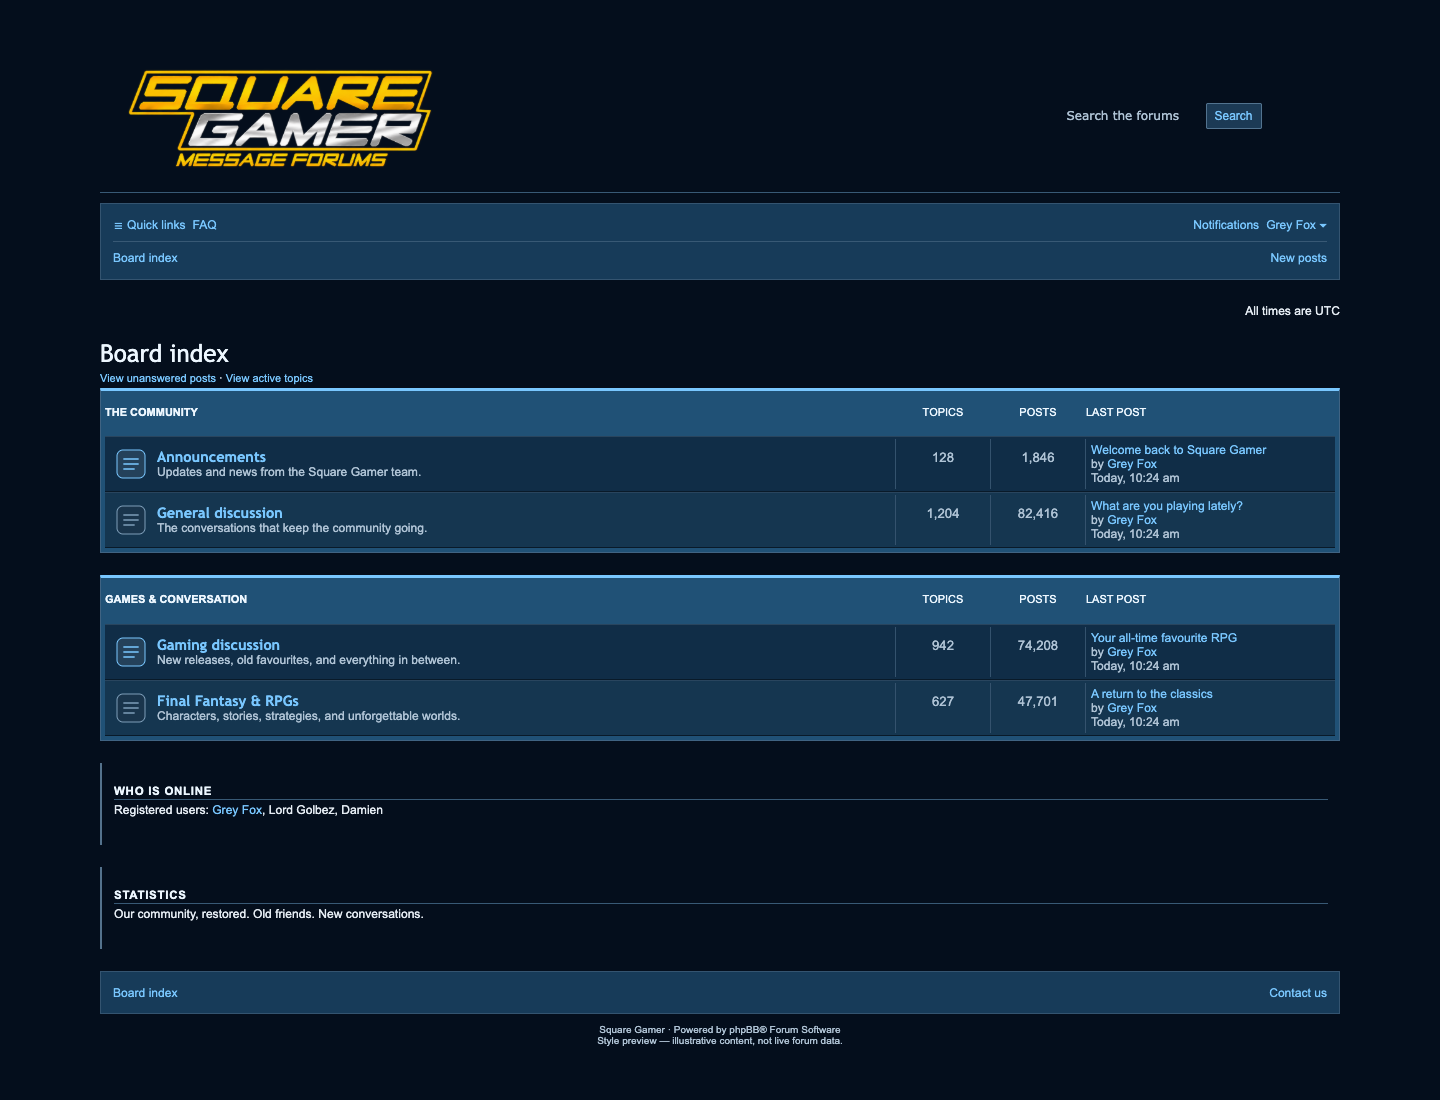Open the Quick links menu
The height and width of the screenshot is (1100, 1440).
(x=149, y=225)
